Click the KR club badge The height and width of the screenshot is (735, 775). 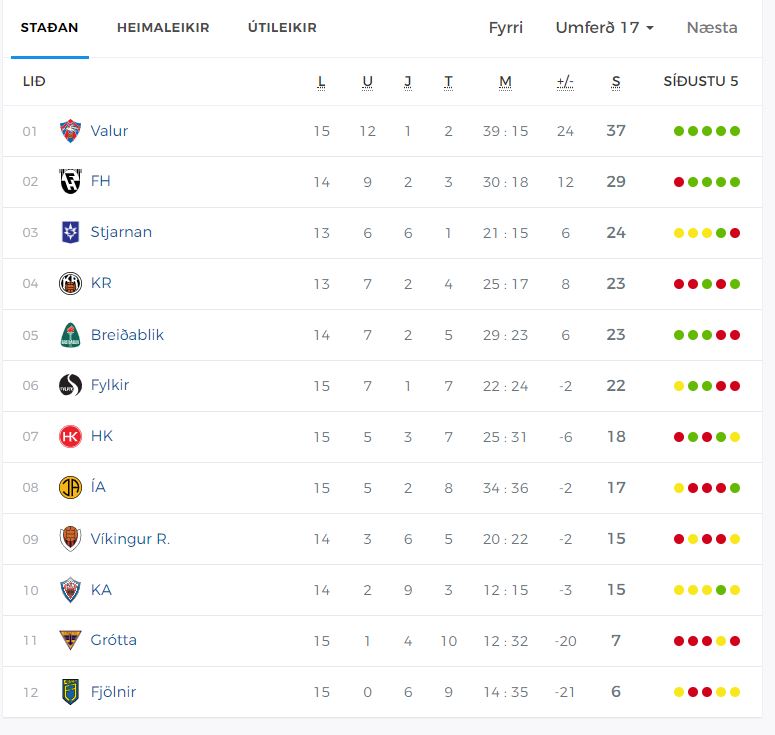tap(70, 284)
